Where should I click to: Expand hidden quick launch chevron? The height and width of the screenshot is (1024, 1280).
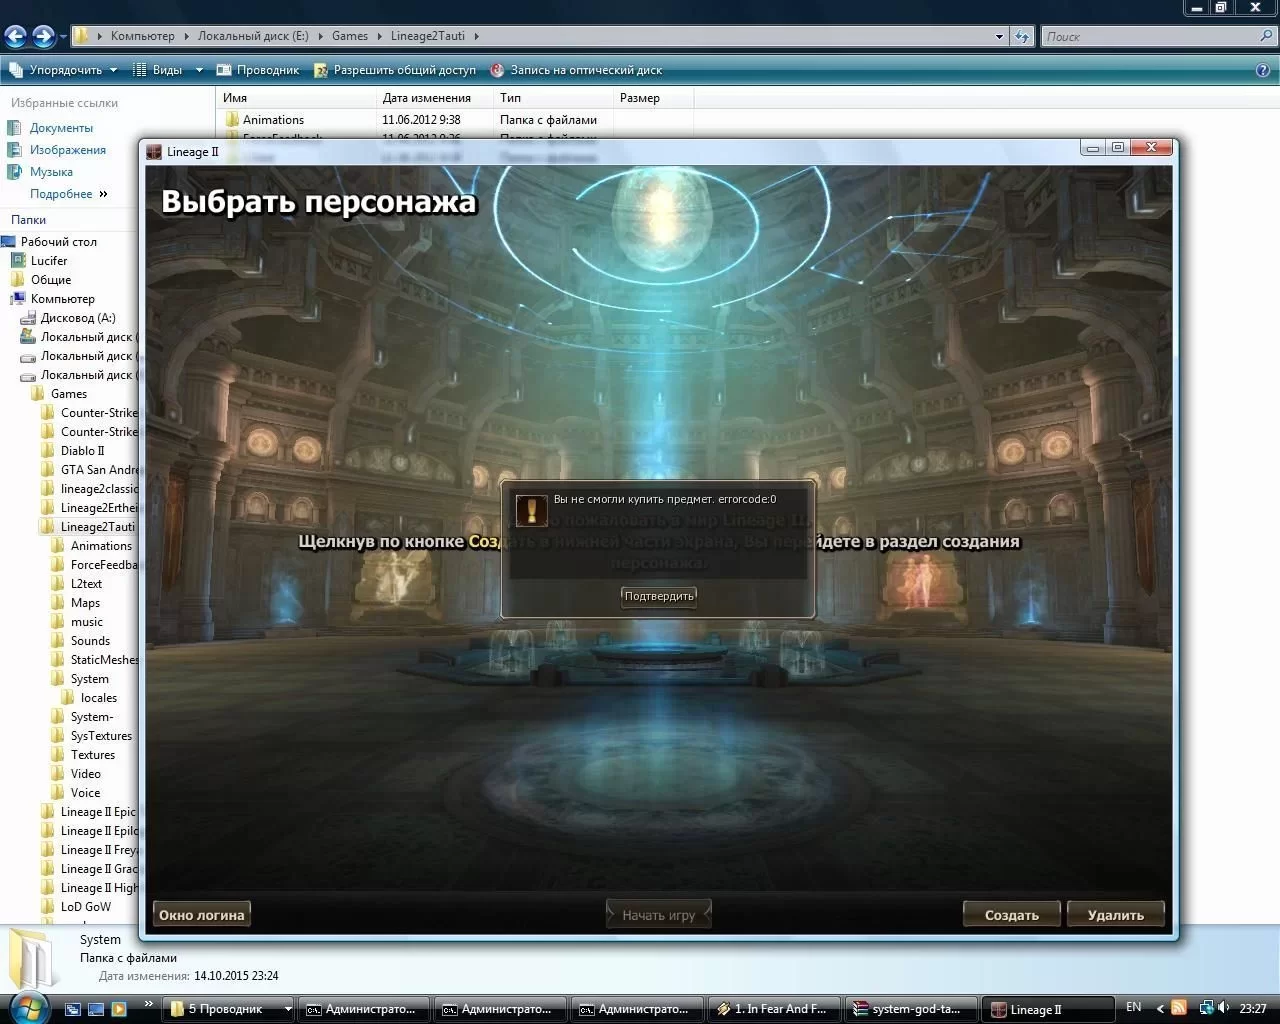pos(149,1004)
